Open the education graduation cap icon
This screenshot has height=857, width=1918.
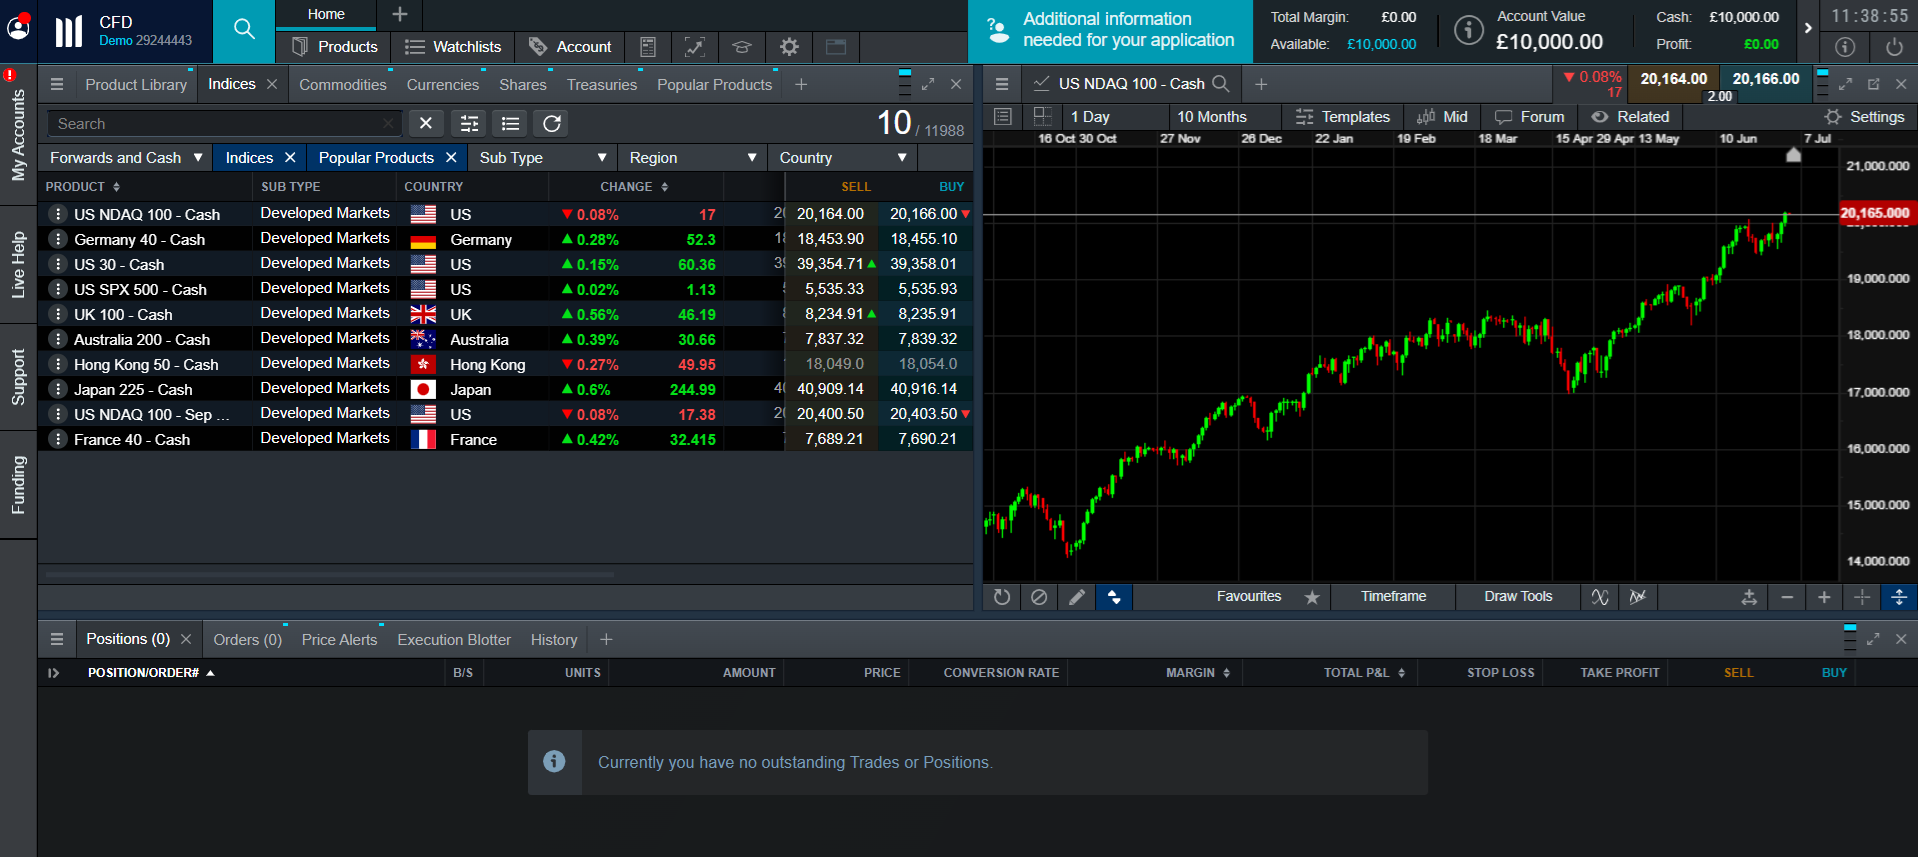(742, 47)
